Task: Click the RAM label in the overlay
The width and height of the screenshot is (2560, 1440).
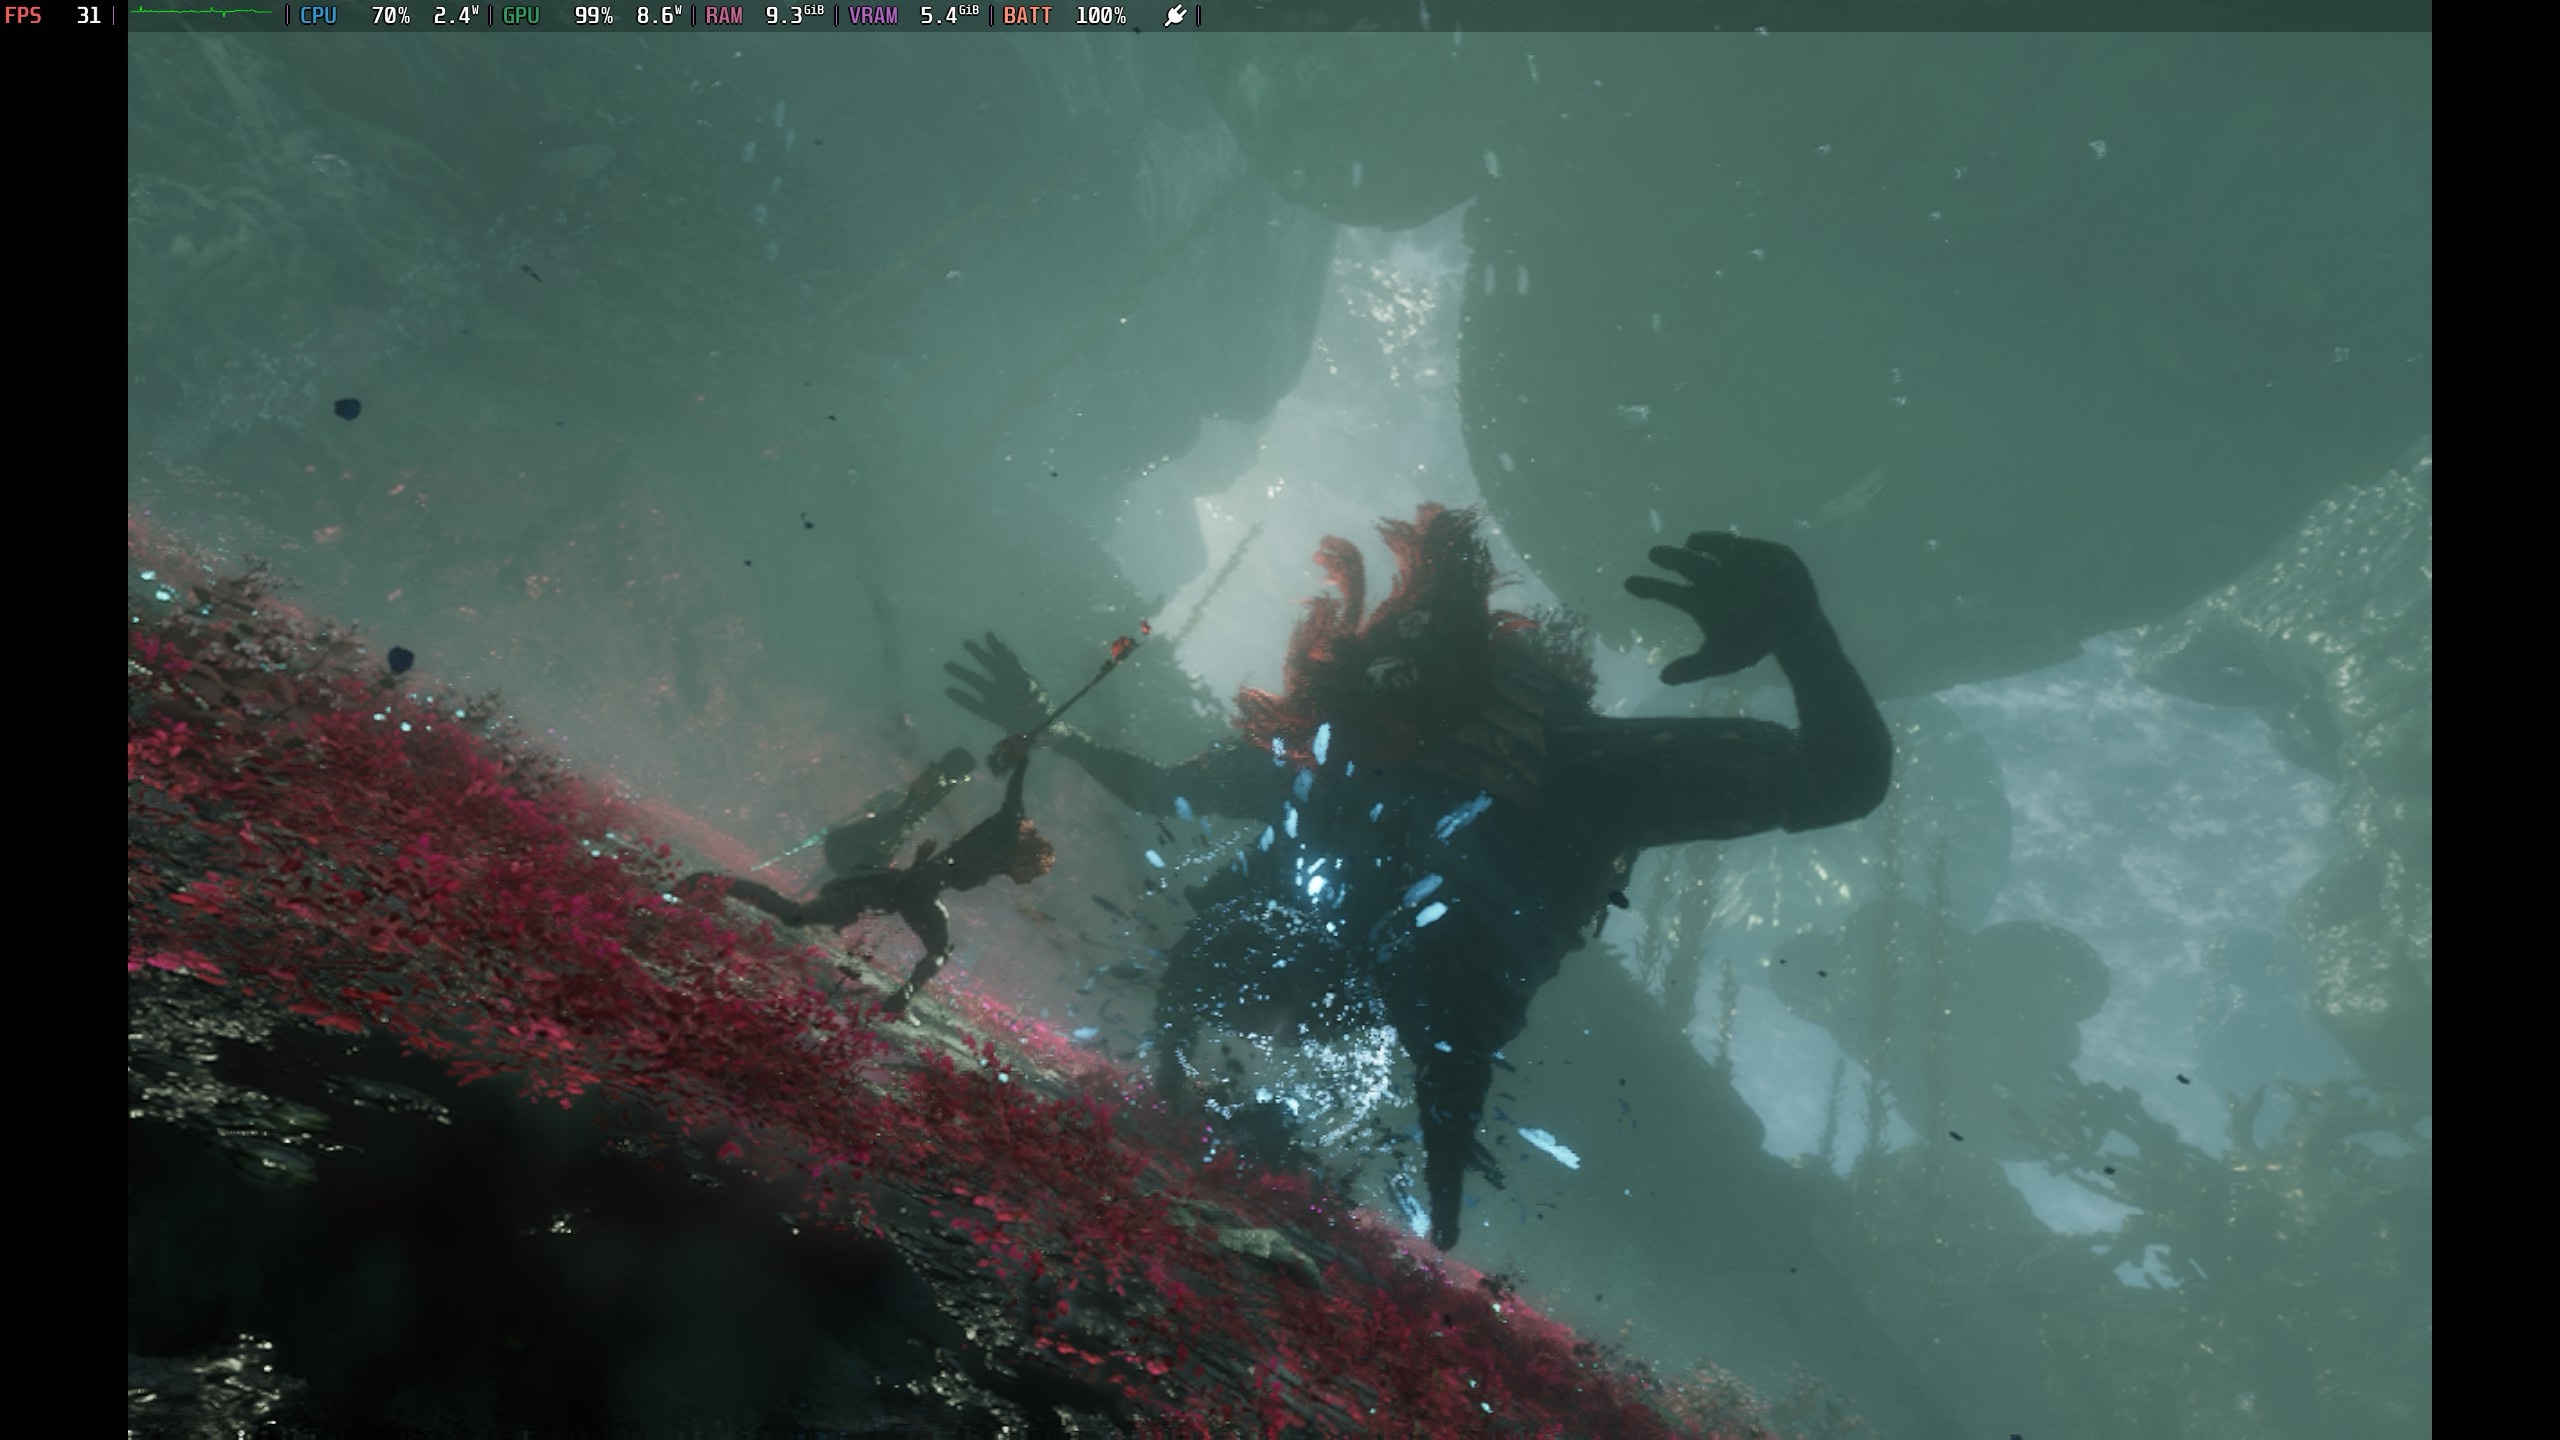Action: pos(724,16)
